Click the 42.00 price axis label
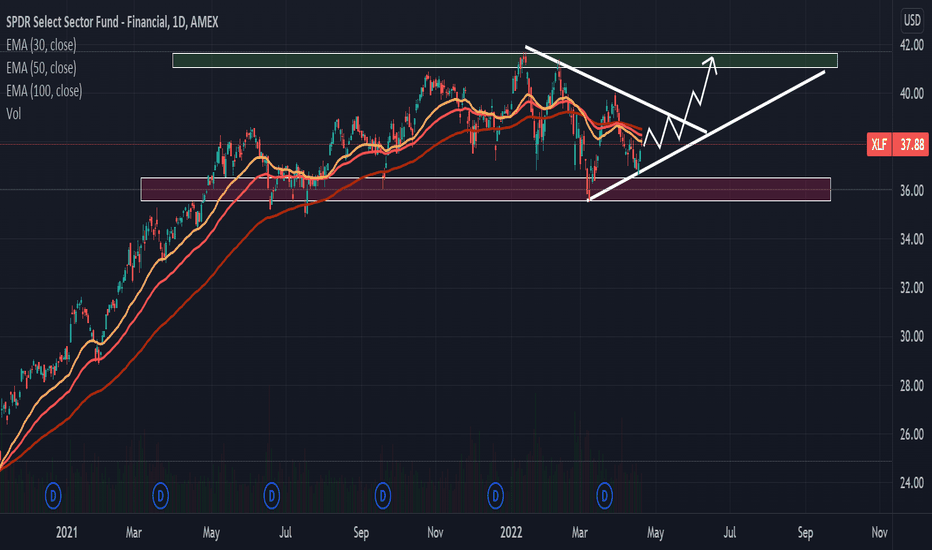 (912, 45)
